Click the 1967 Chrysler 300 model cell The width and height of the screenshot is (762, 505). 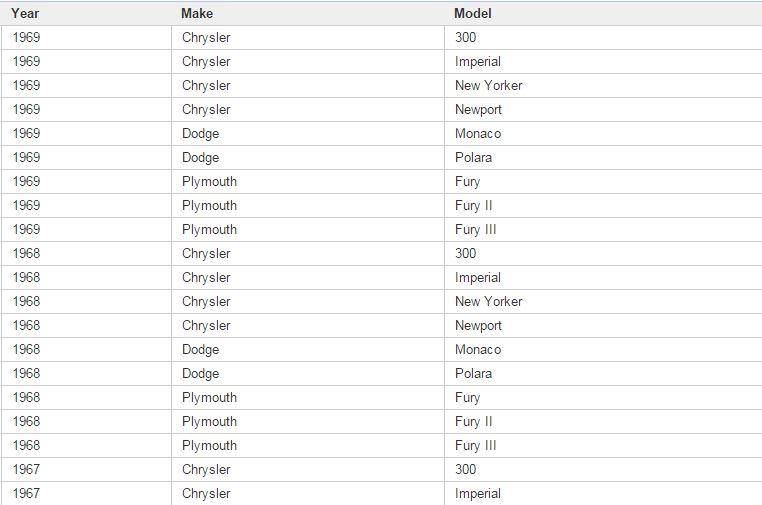(x=603, y=470)
